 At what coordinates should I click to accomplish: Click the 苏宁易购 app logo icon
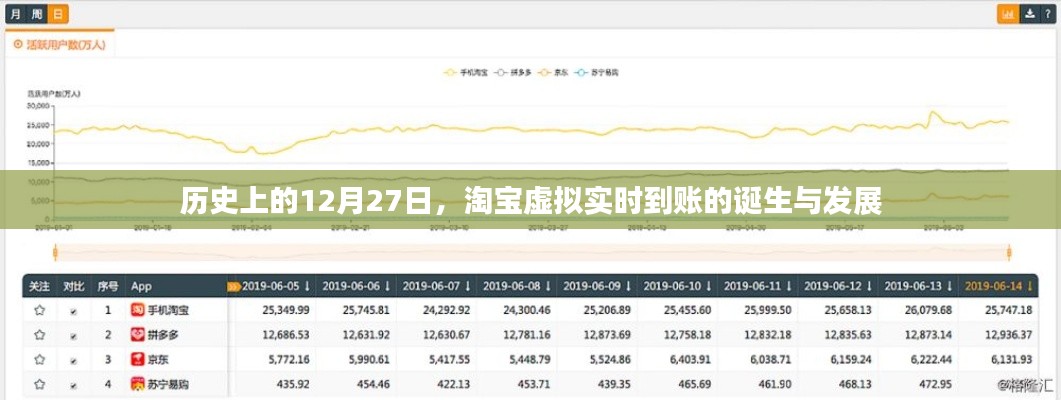coord(138,384)
